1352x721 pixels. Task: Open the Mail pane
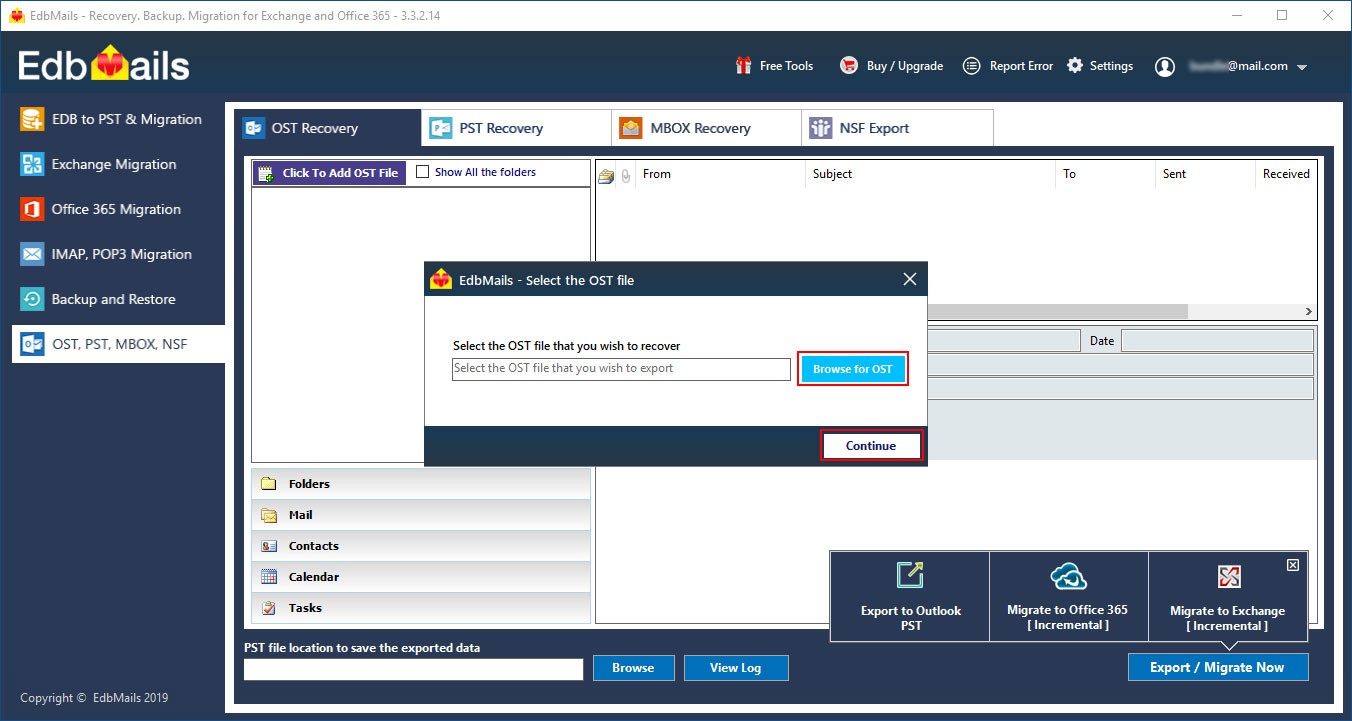[421, 515]
